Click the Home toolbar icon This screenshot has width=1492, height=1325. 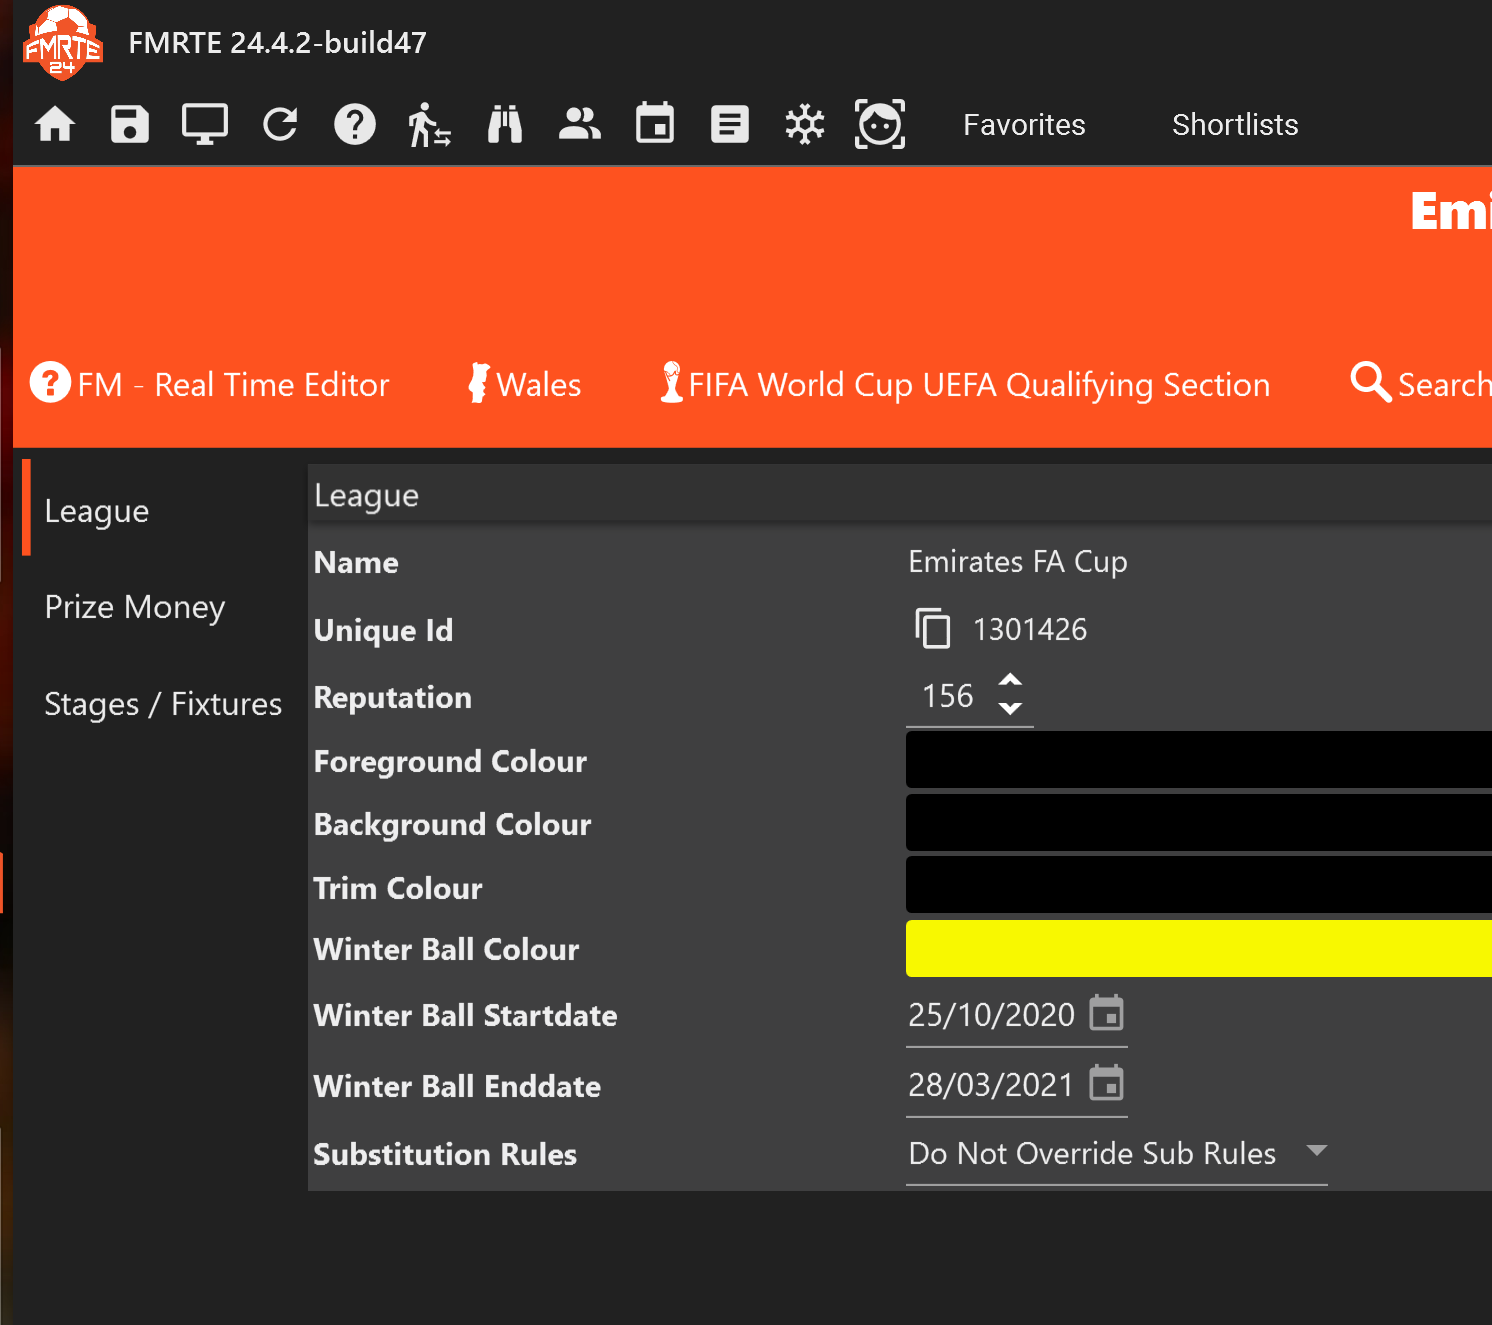tap(55, 125)
